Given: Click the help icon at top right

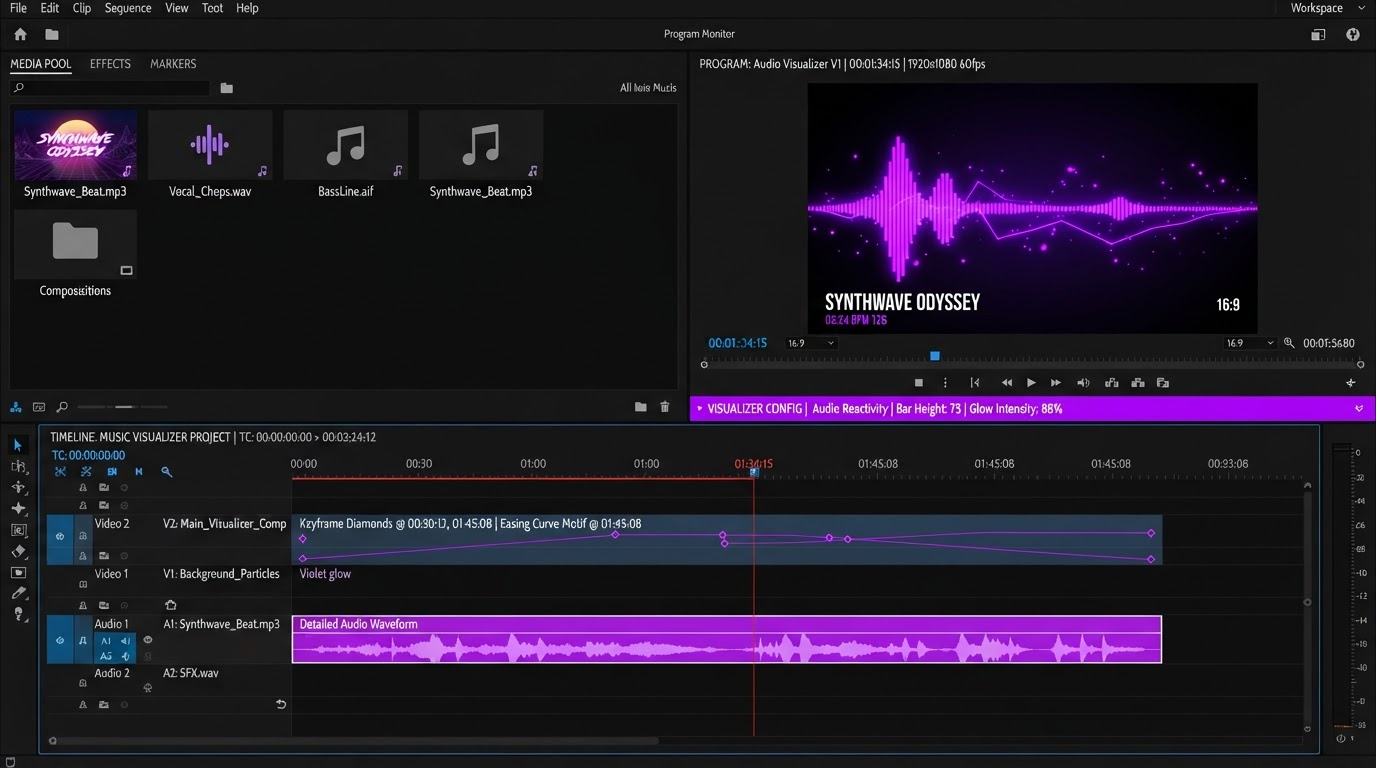Looking at the screenshot, I should coord(1353,34).
